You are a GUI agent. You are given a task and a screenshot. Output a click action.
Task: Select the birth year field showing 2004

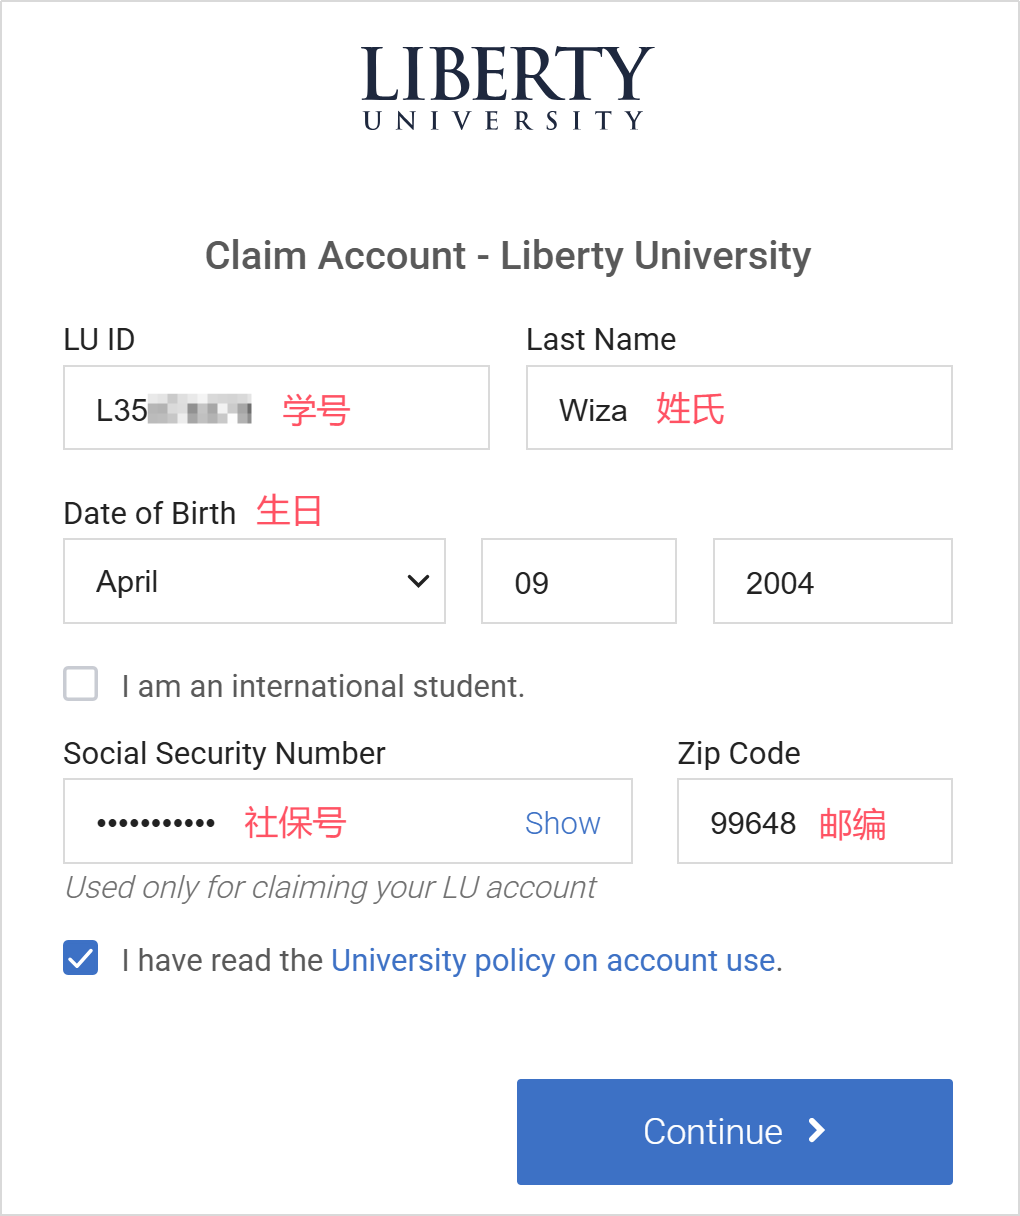pyautogui.click(x=831, y=582)
